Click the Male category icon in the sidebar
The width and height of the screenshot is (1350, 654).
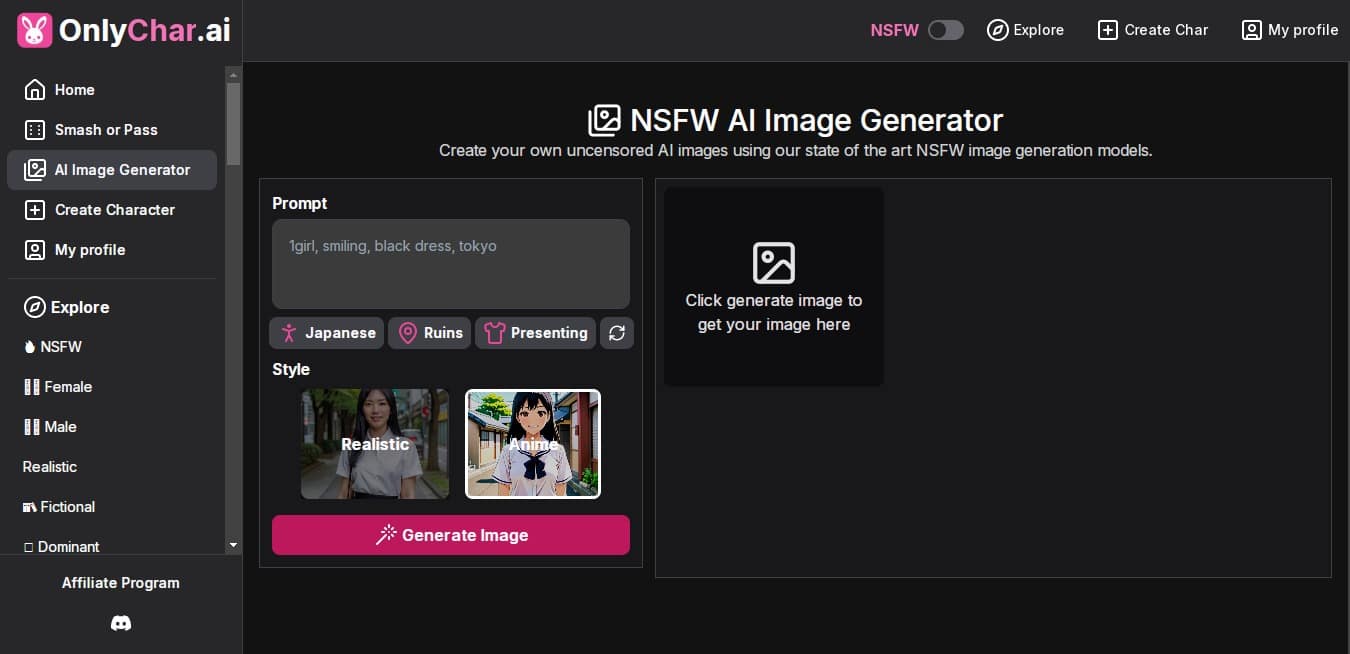coord(32,427)
